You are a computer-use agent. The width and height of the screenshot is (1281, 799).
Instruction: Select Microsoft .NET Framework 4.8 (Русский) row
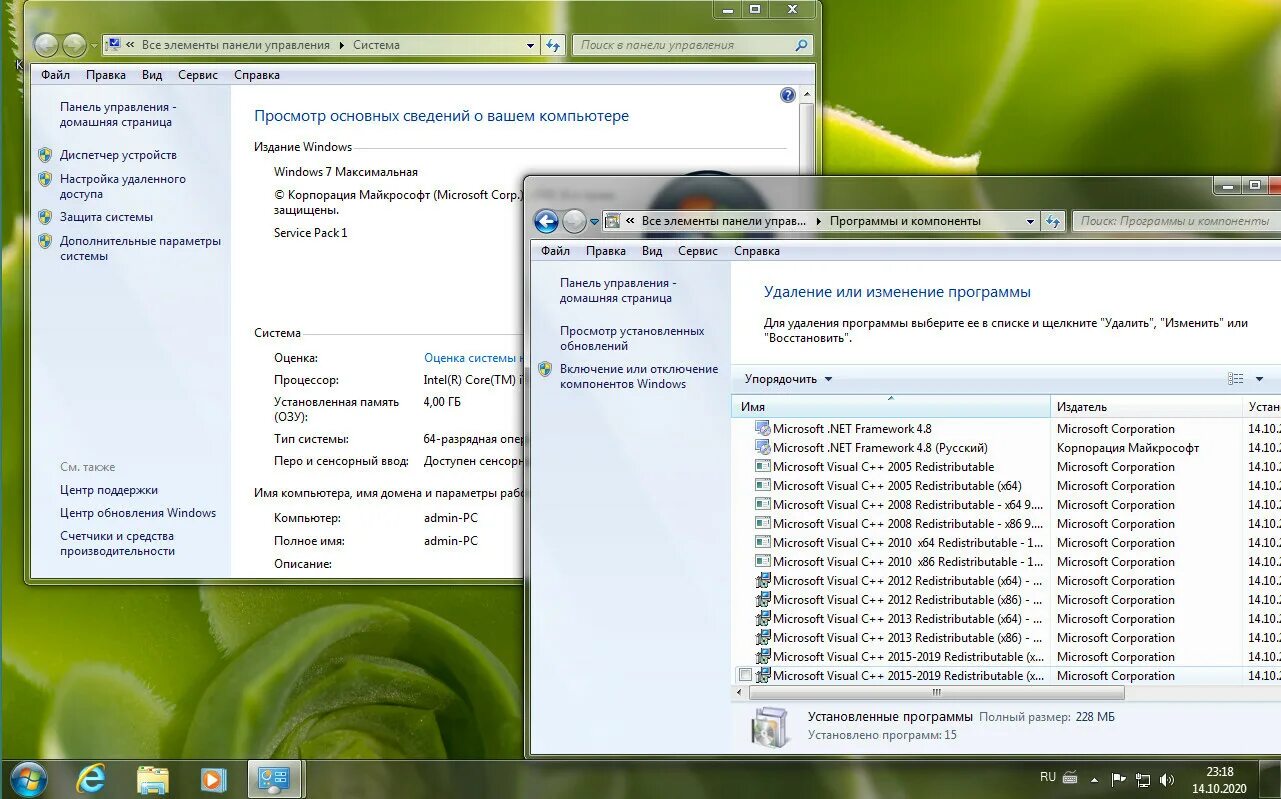click(1008, 448)
